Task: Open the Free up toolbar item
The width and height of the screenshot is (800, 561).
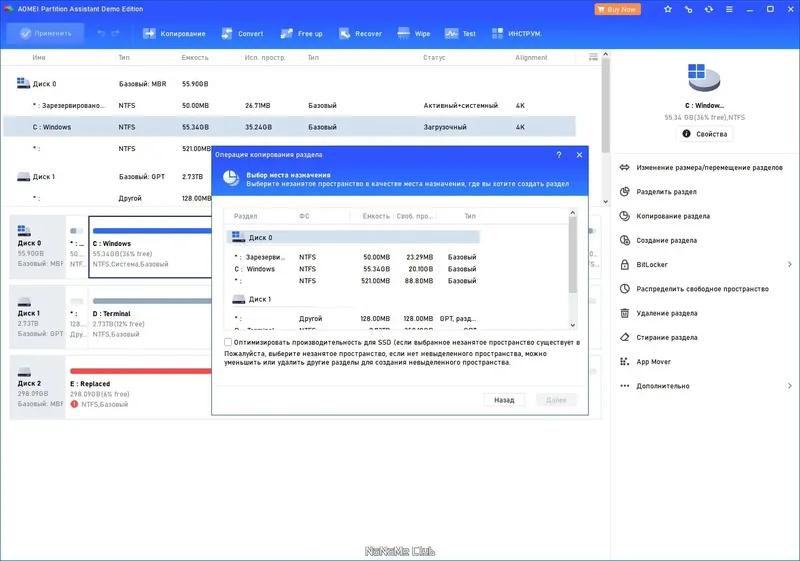Action: tap(302, 34)
